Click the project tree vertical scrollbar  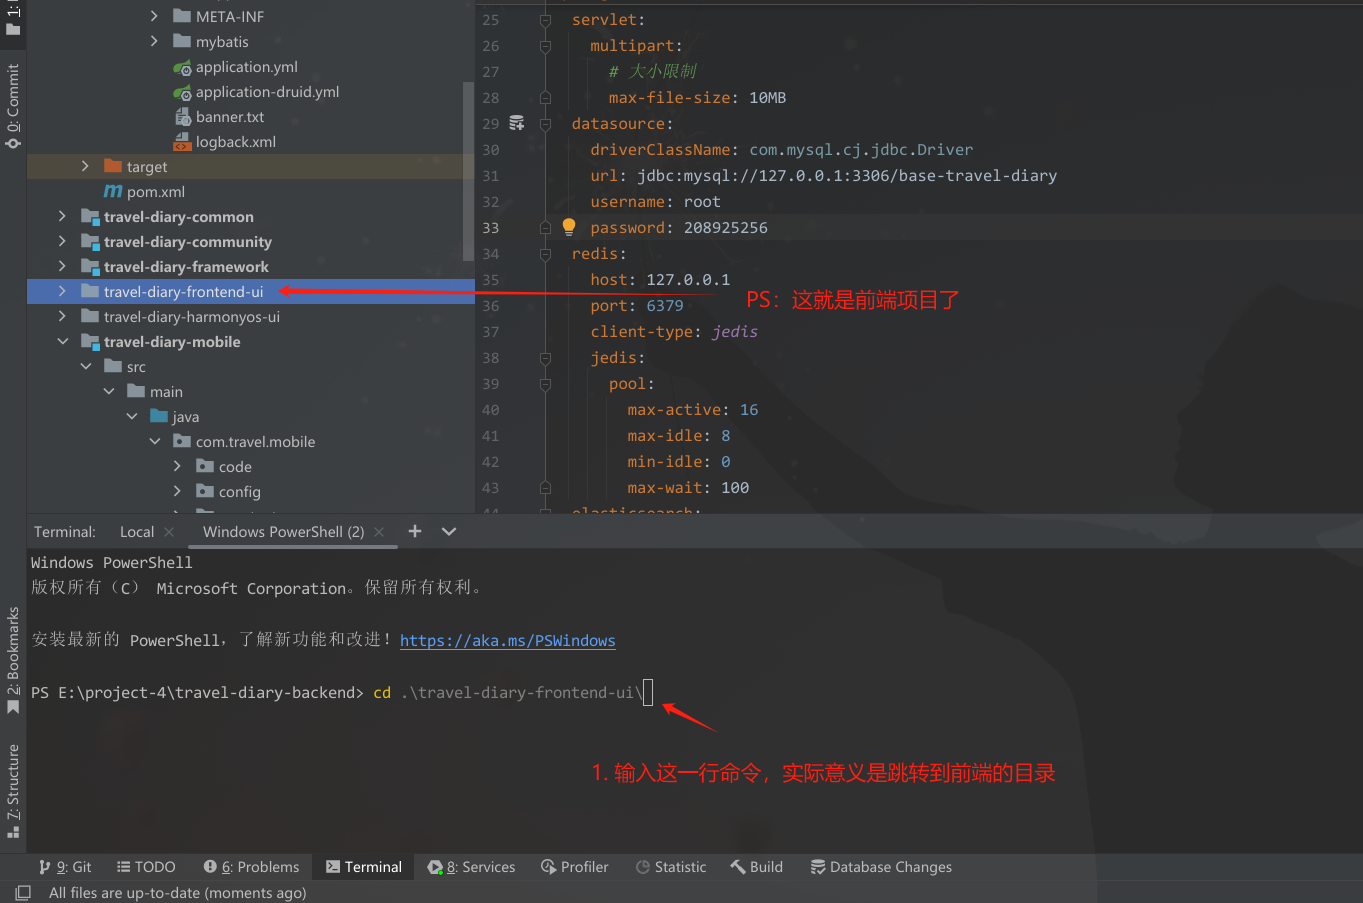tap(468, 170)
